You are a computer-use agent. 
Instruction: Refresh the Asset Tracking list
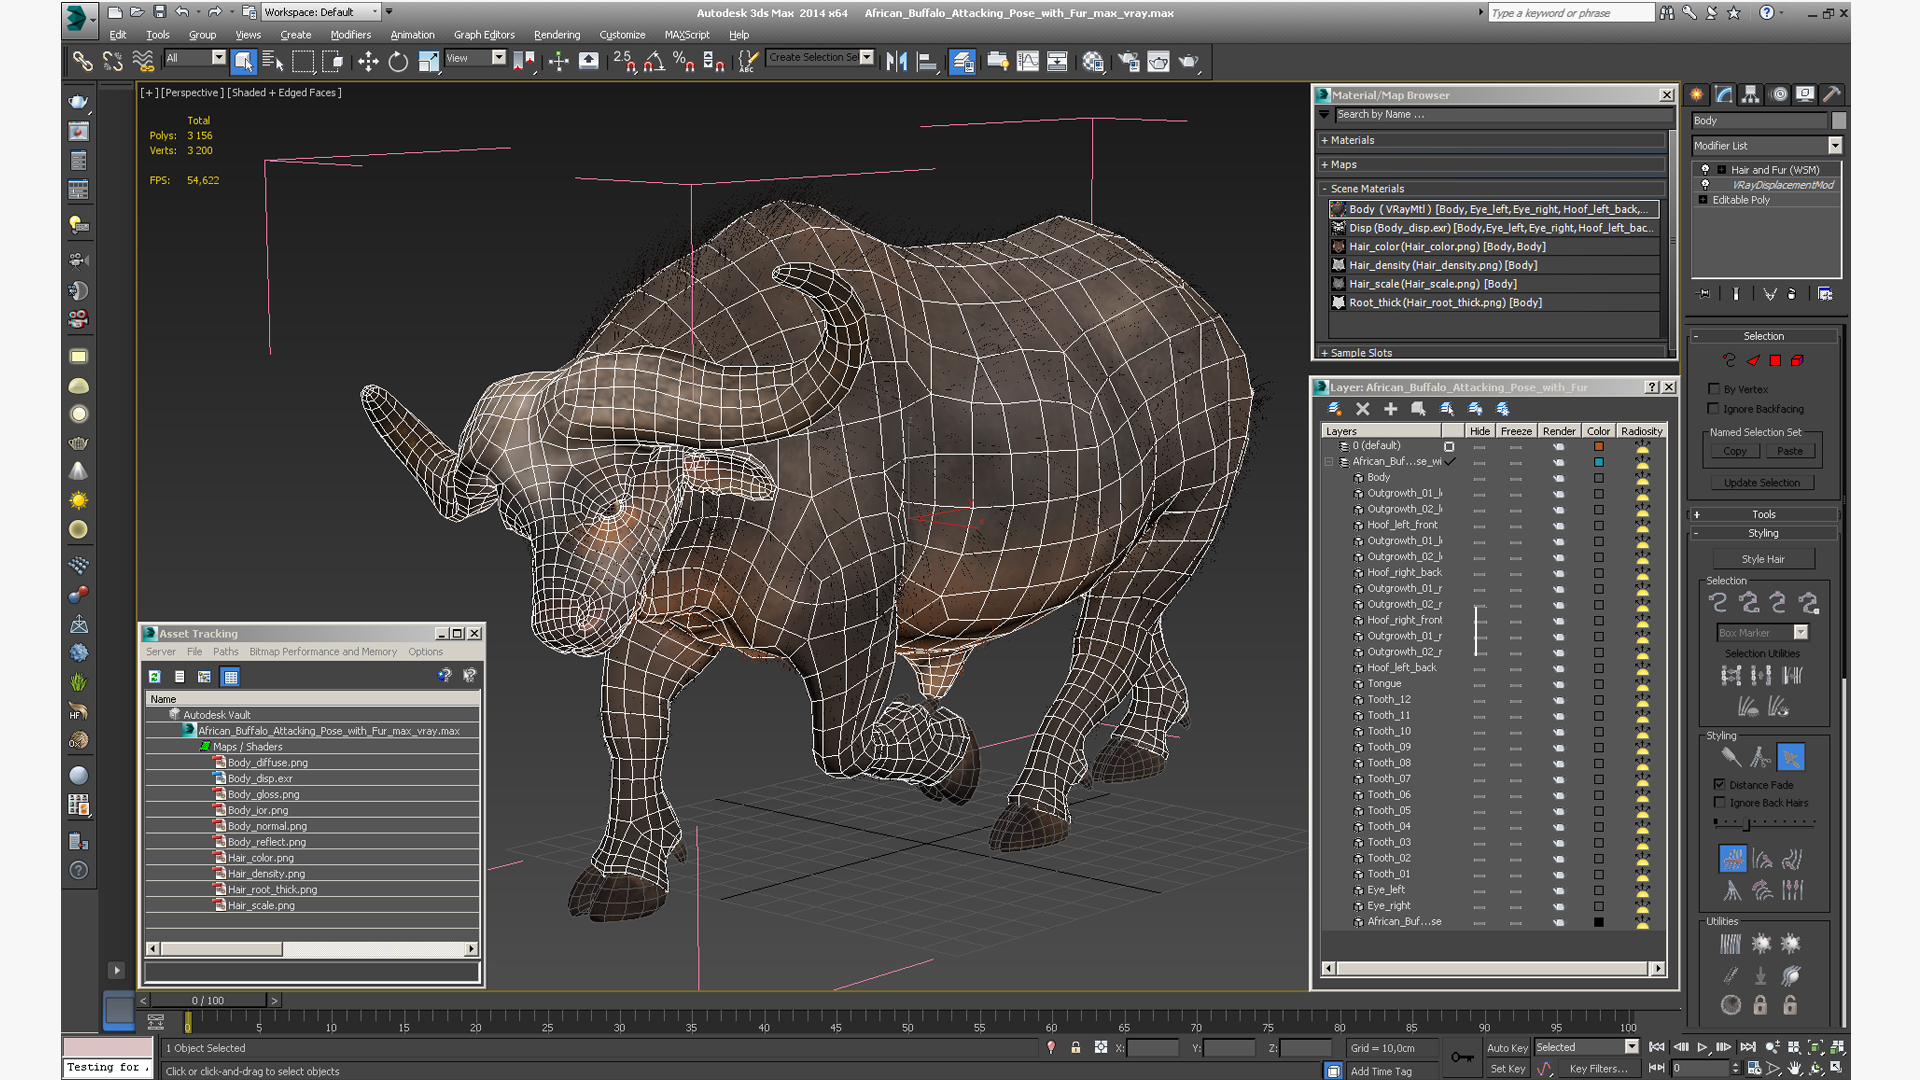pyautogui.click(x=155, y=677)
